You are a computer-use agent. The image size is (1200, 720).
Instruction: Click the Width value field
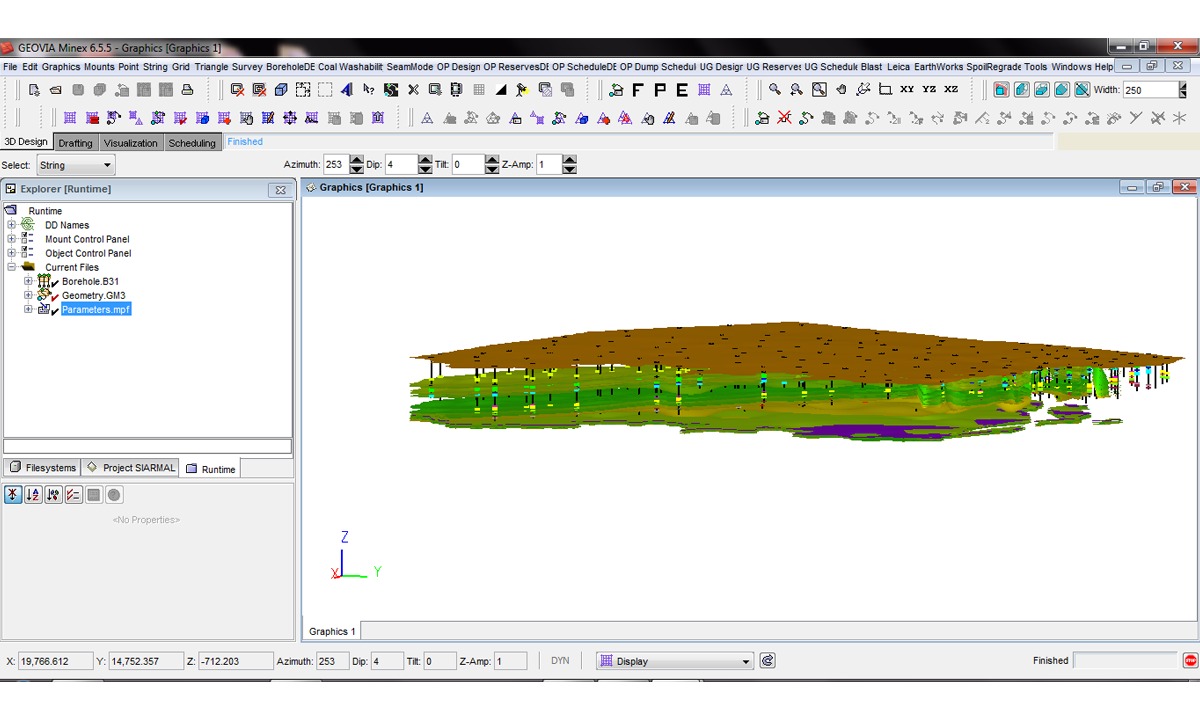1150,90
